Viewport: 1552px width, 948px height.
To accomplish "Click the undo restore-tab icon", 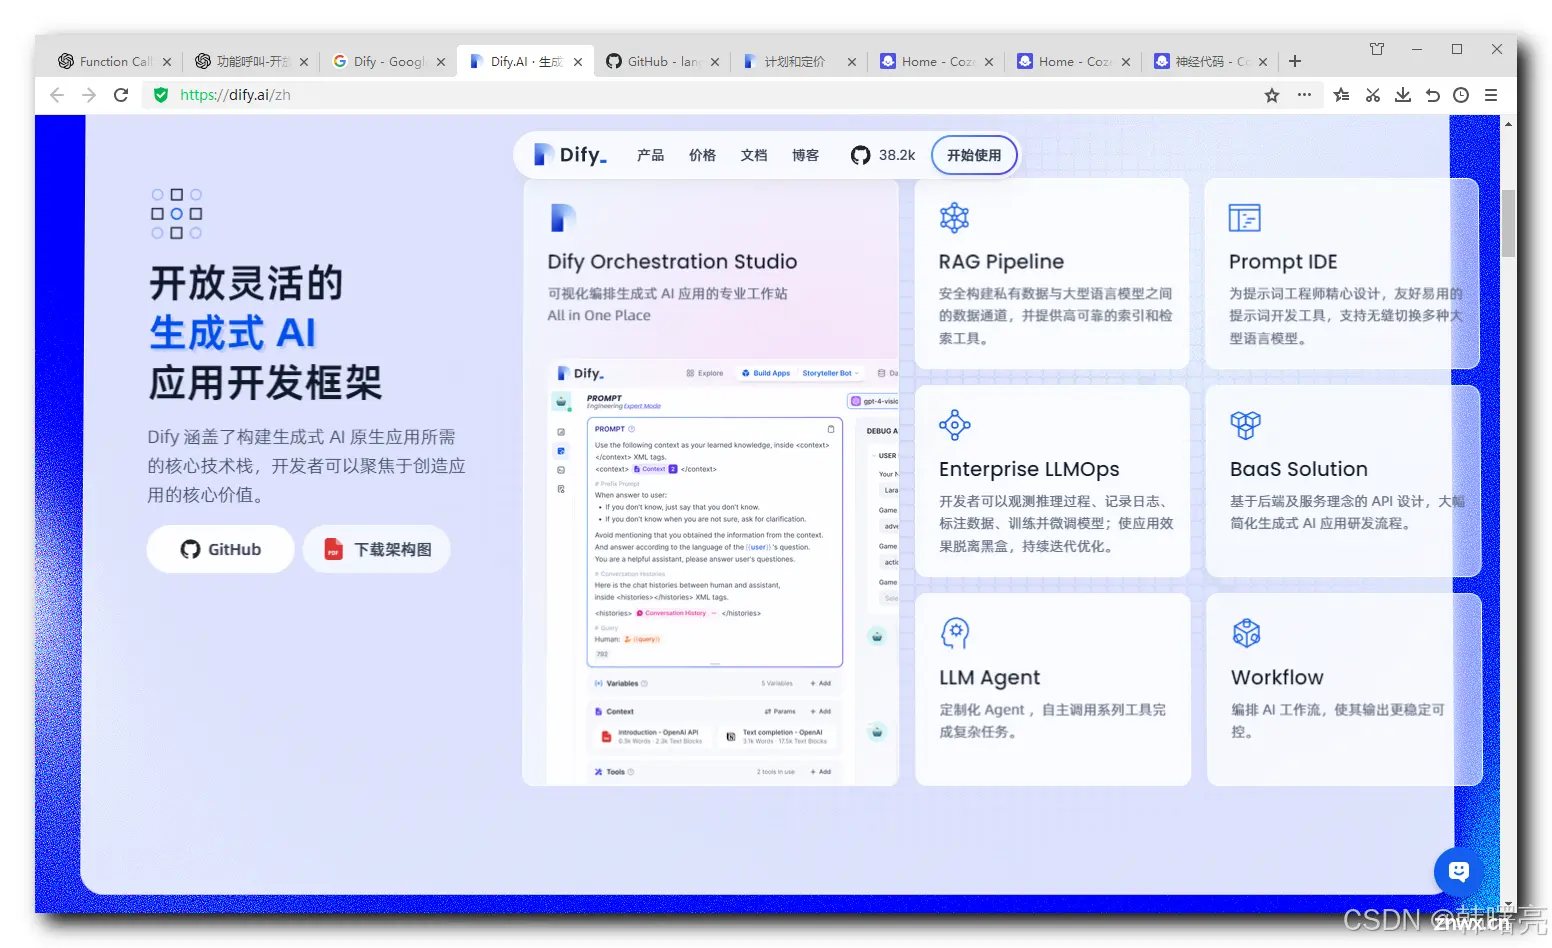I will (1432, 95).
